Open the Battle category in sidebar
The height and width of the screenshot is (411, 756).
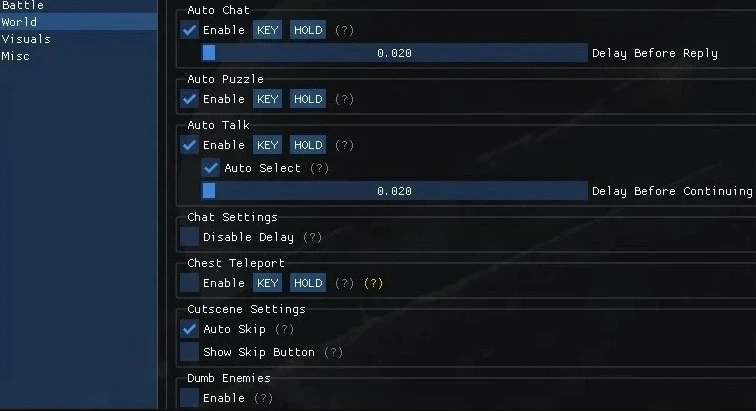click(23, 6)
